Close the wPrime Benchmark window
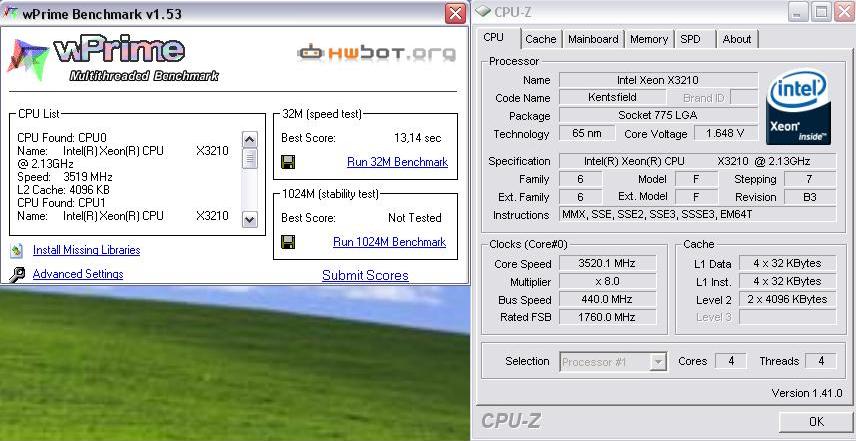This screenshot has height=441, width=856. tap(455, 14)
